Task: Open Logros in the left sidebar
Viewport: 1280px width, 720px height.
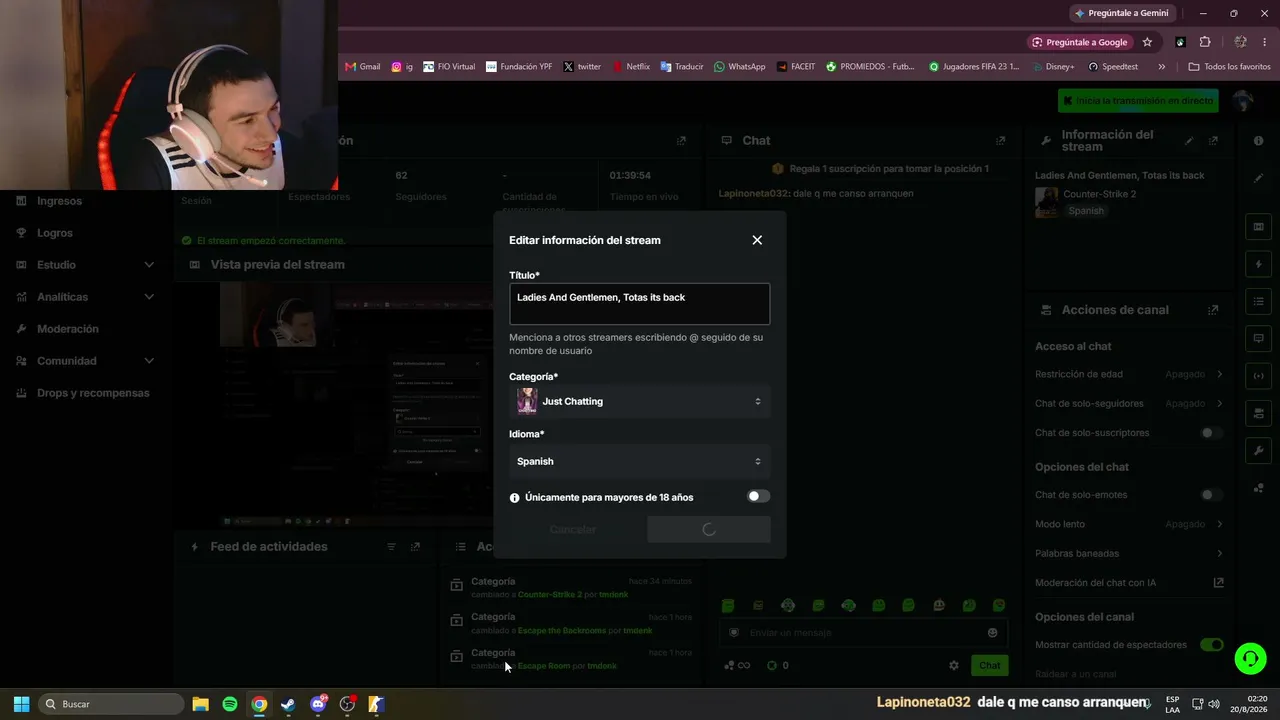Action: 55,233
